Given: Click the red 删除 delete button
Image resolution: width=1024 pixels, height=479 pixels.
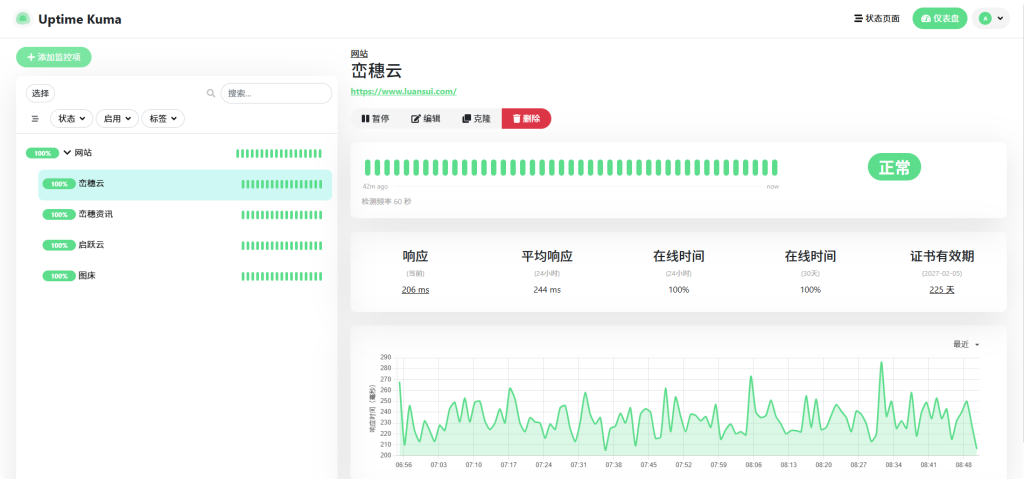Looking at the screenshot, I should coord(526,119).
